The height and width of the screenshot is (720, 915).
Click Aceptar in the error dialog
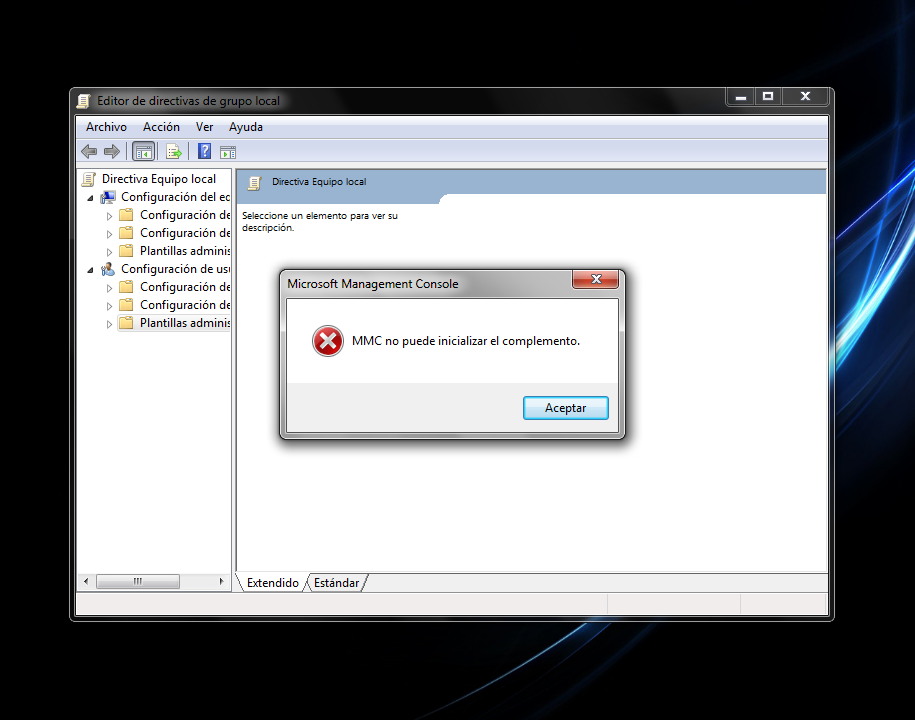coord(565,408)
